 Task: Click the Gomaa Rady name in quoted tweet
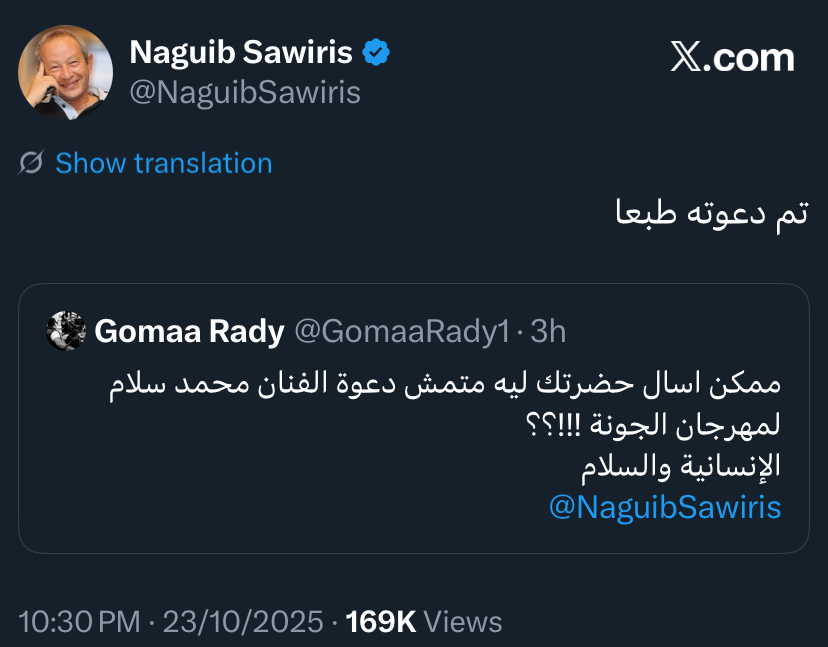click(x=189, y=331)
